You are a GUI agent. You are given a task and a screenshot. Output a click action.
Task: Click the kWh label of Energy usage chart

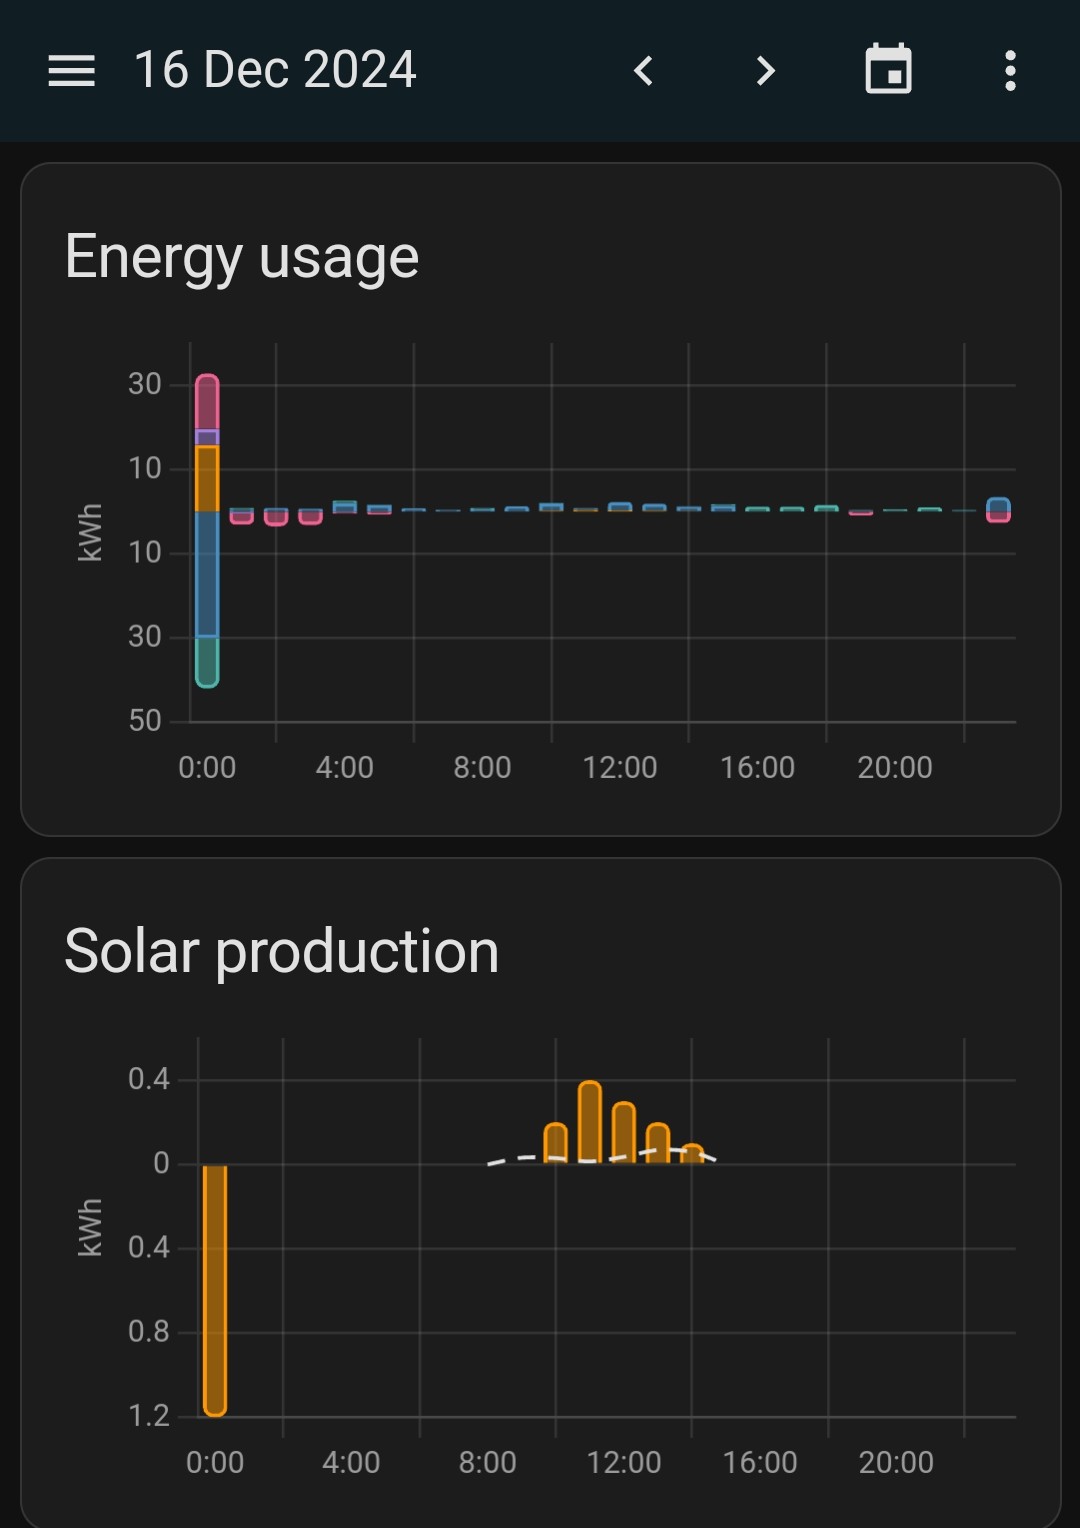pos(90,532)
